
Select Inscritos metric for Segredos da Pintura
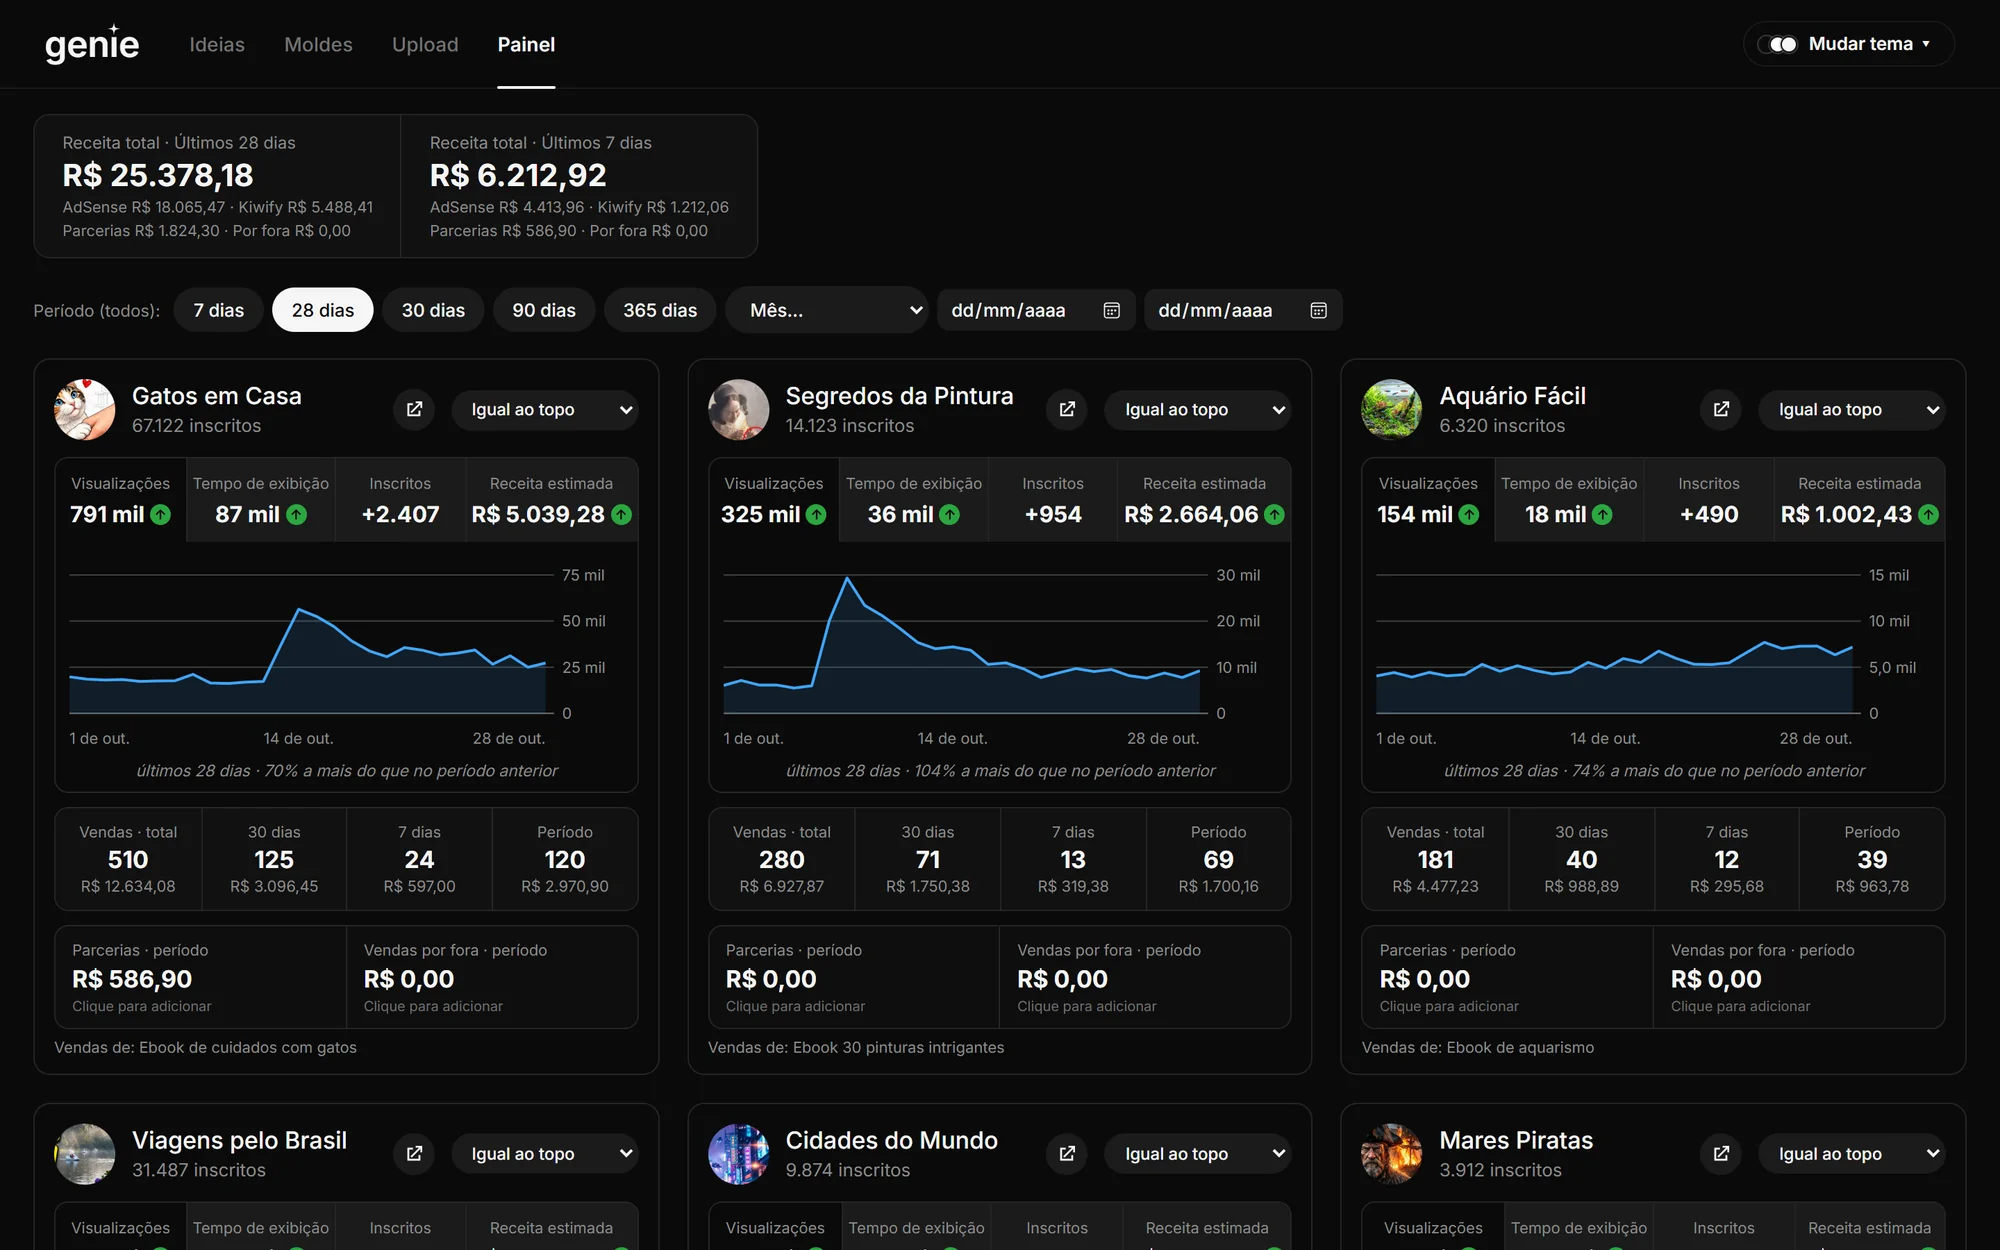pyautogui.click(x=1053, y=500)
